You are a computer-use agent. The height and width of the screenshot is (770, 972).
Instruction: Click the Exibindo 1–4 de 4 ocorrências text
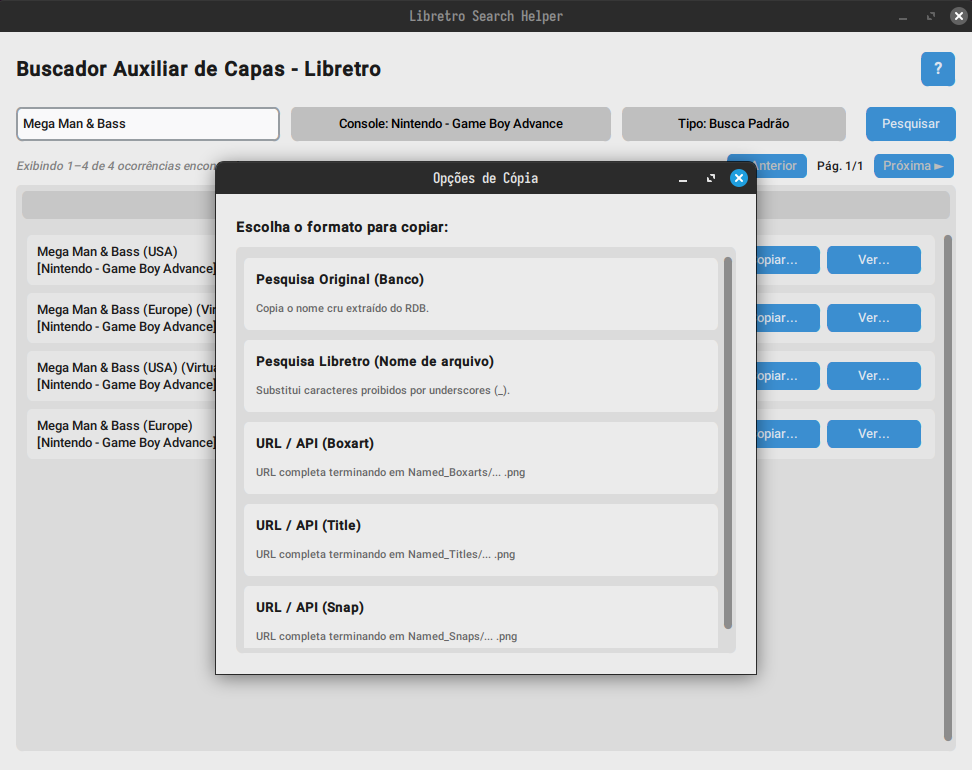tap(116, 166)
